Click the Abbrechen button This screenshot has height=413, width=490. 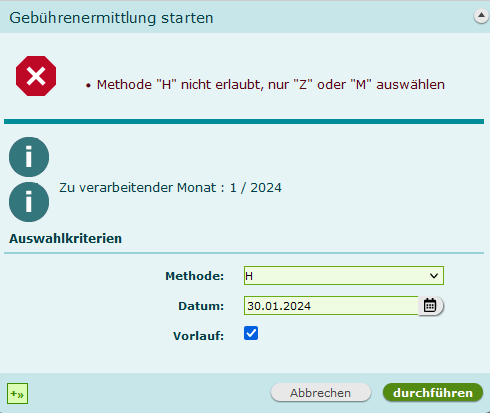pos(321,393)
